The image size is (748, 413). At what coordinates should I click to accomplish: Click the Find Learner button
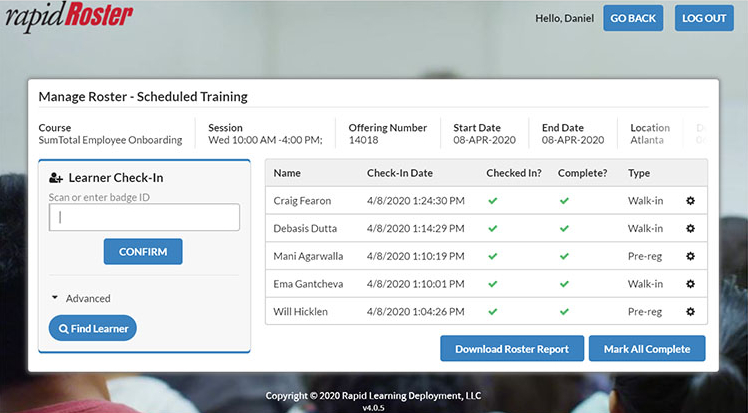click(93, 328)
